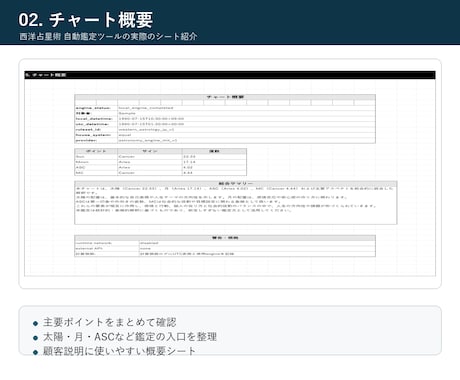Click the bullet '顧客説明に使いやすい概要シート'
Screen dimensions: 460x380
(x=119, y=351)
